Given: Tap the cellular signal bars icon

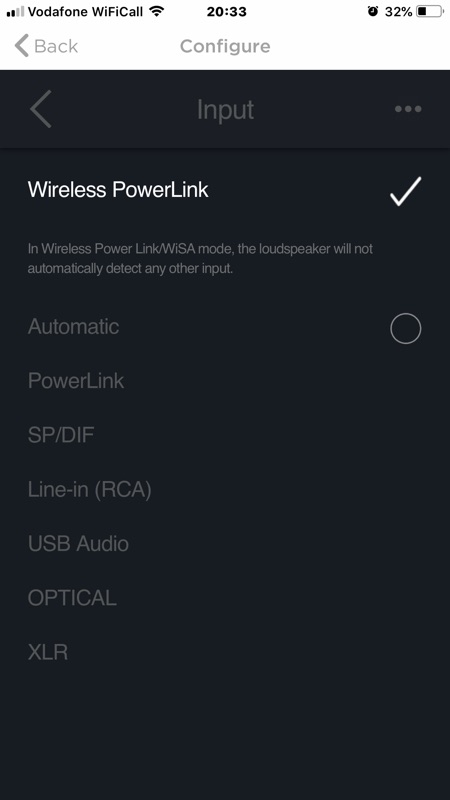Looking at the screenshot, I should coord(15,12).
